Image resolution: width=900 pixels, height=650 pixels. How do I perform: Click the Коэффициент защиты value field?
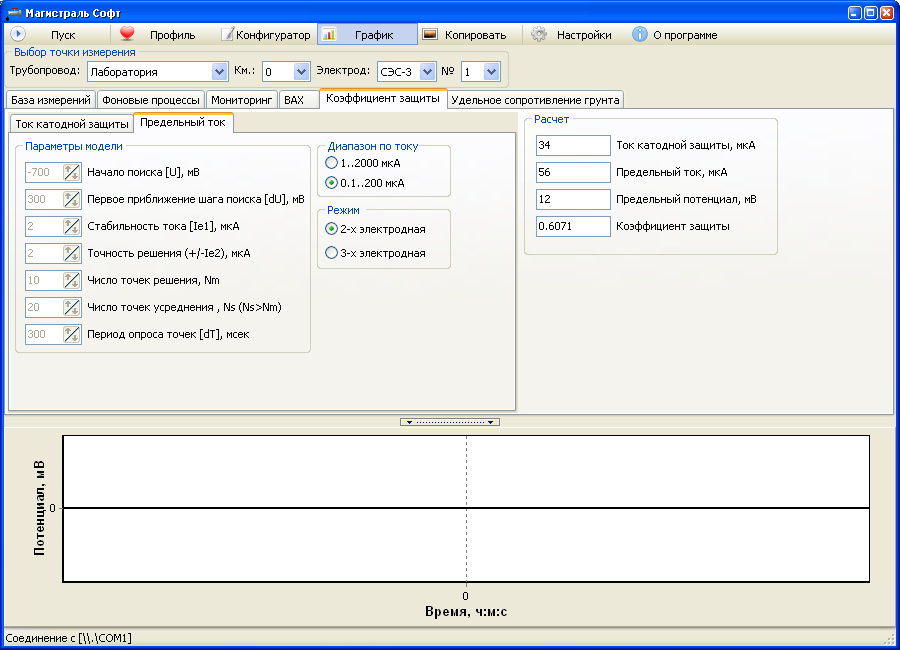[572, 227]
